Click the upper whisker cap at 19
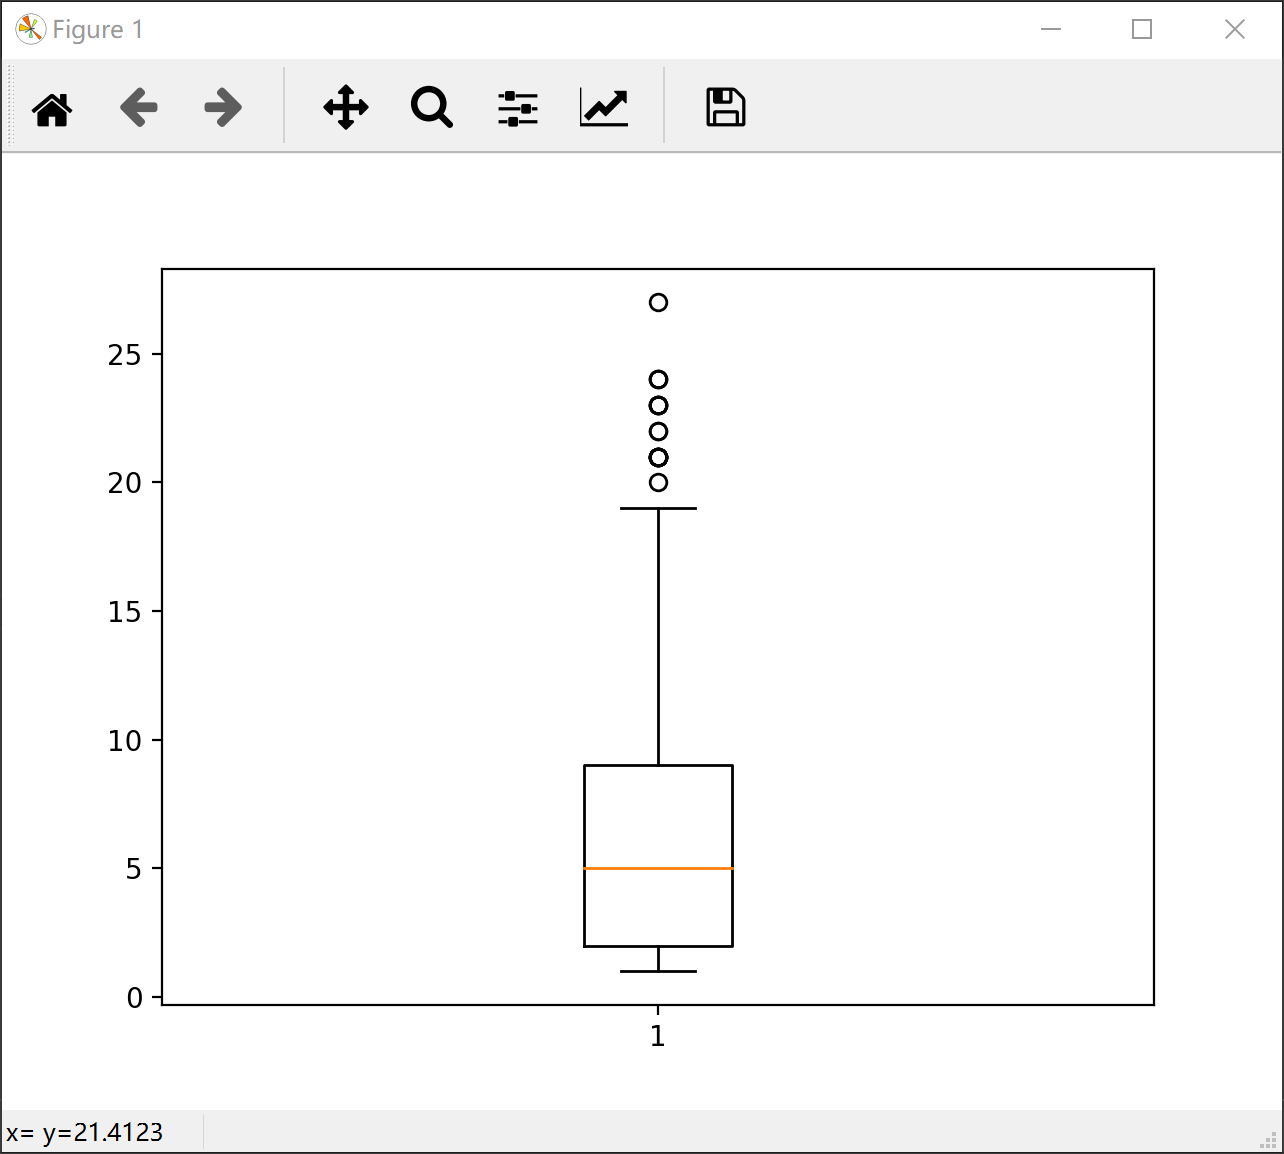 tap(658, 508)
